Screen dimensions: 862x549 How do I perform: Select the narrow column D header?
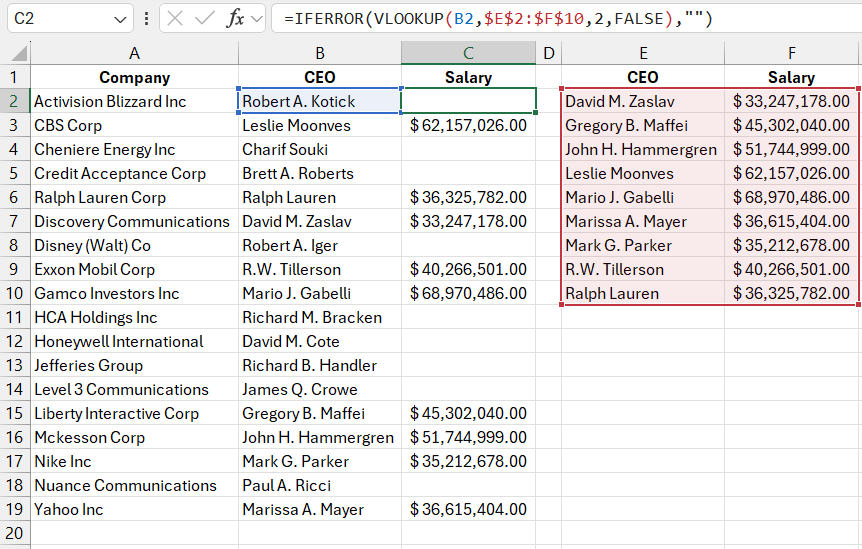pyautogui.click(x=548, y=53)
